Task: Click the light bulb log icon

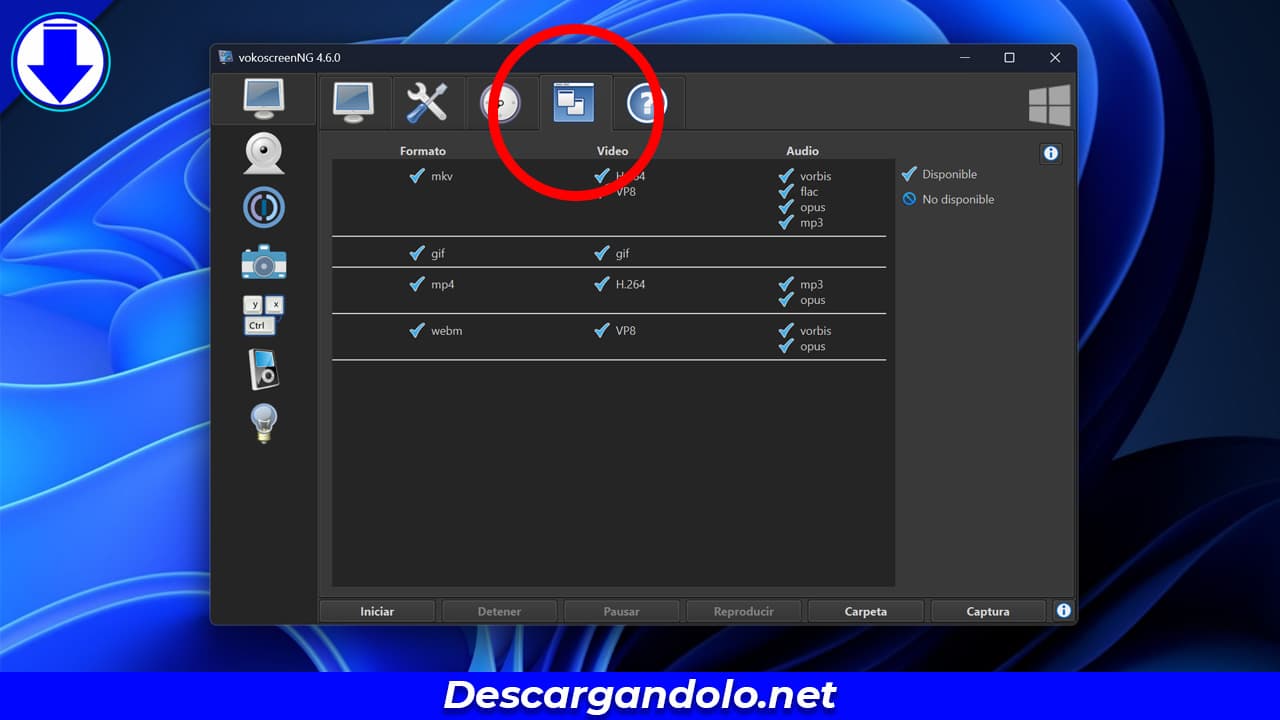Action: (x=264, y=423)
